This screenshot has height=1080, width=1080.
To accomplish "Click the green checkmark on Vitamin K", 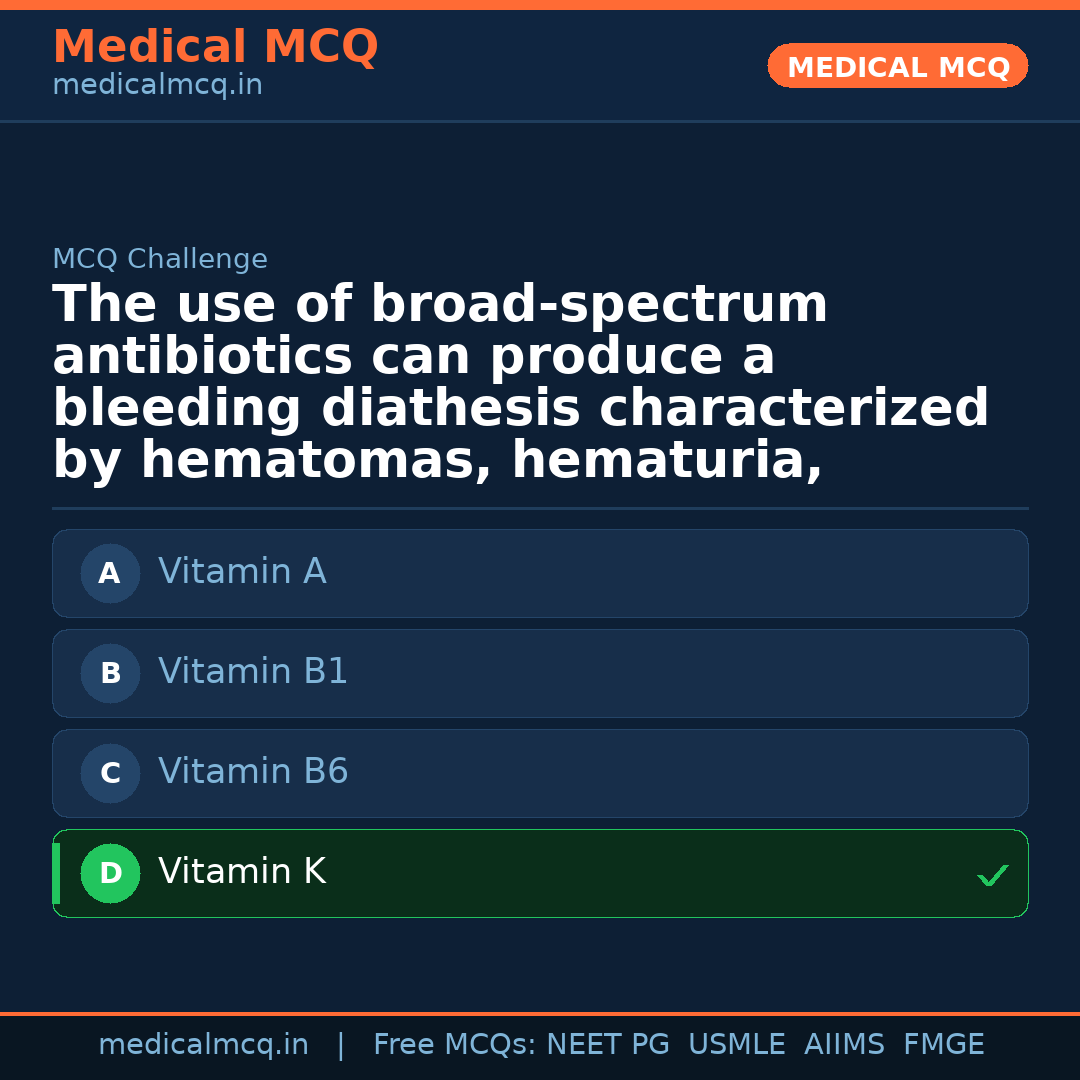I will pyautogui.click(x=992, y=876).
